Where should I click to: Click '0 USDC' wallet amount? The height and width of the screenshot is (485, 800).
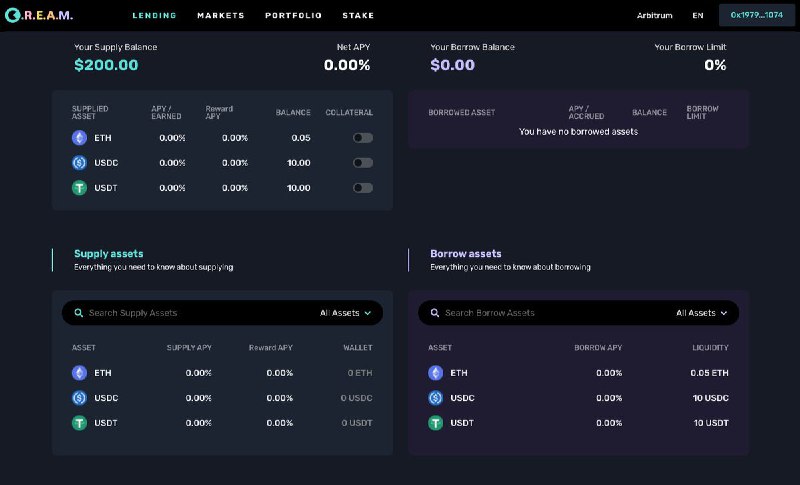coord(357,398)
